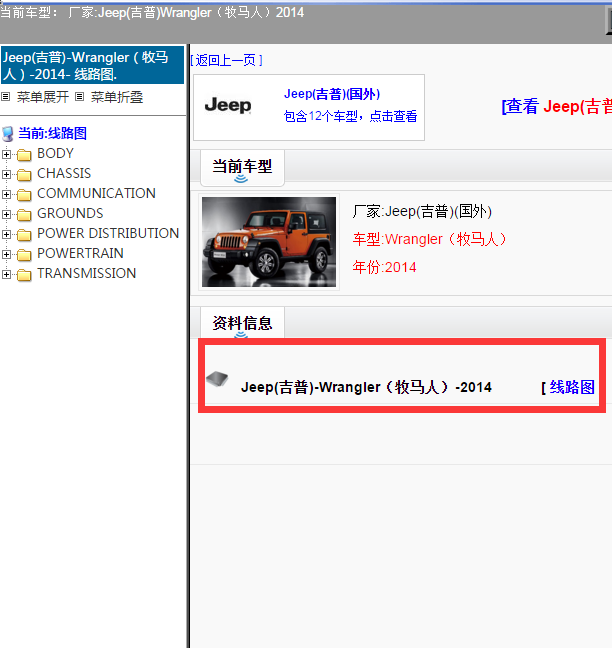
Task: Expand the TRANSMISSION tree node
Action: (6, 274)
